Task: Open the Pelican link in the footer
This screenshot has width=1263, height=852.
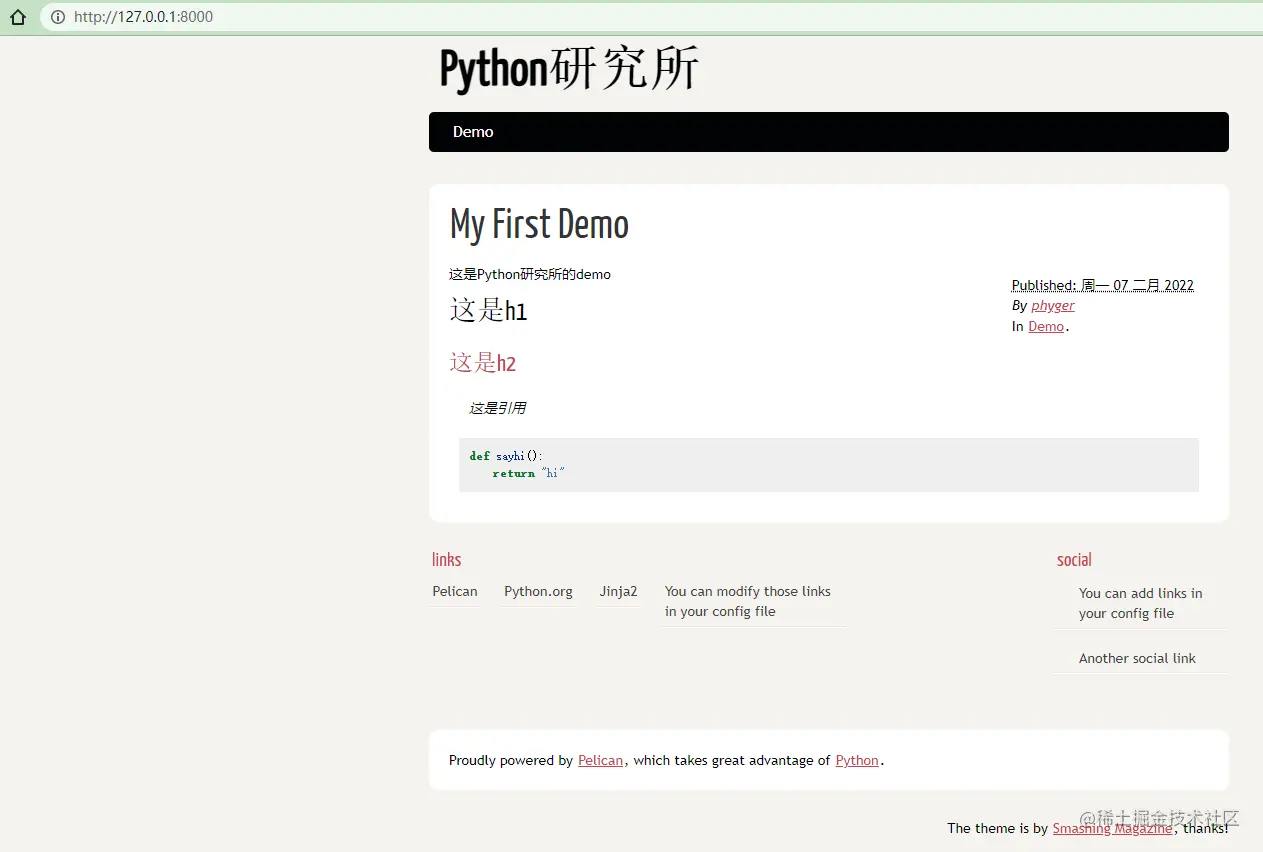Action: coord(601,761)
